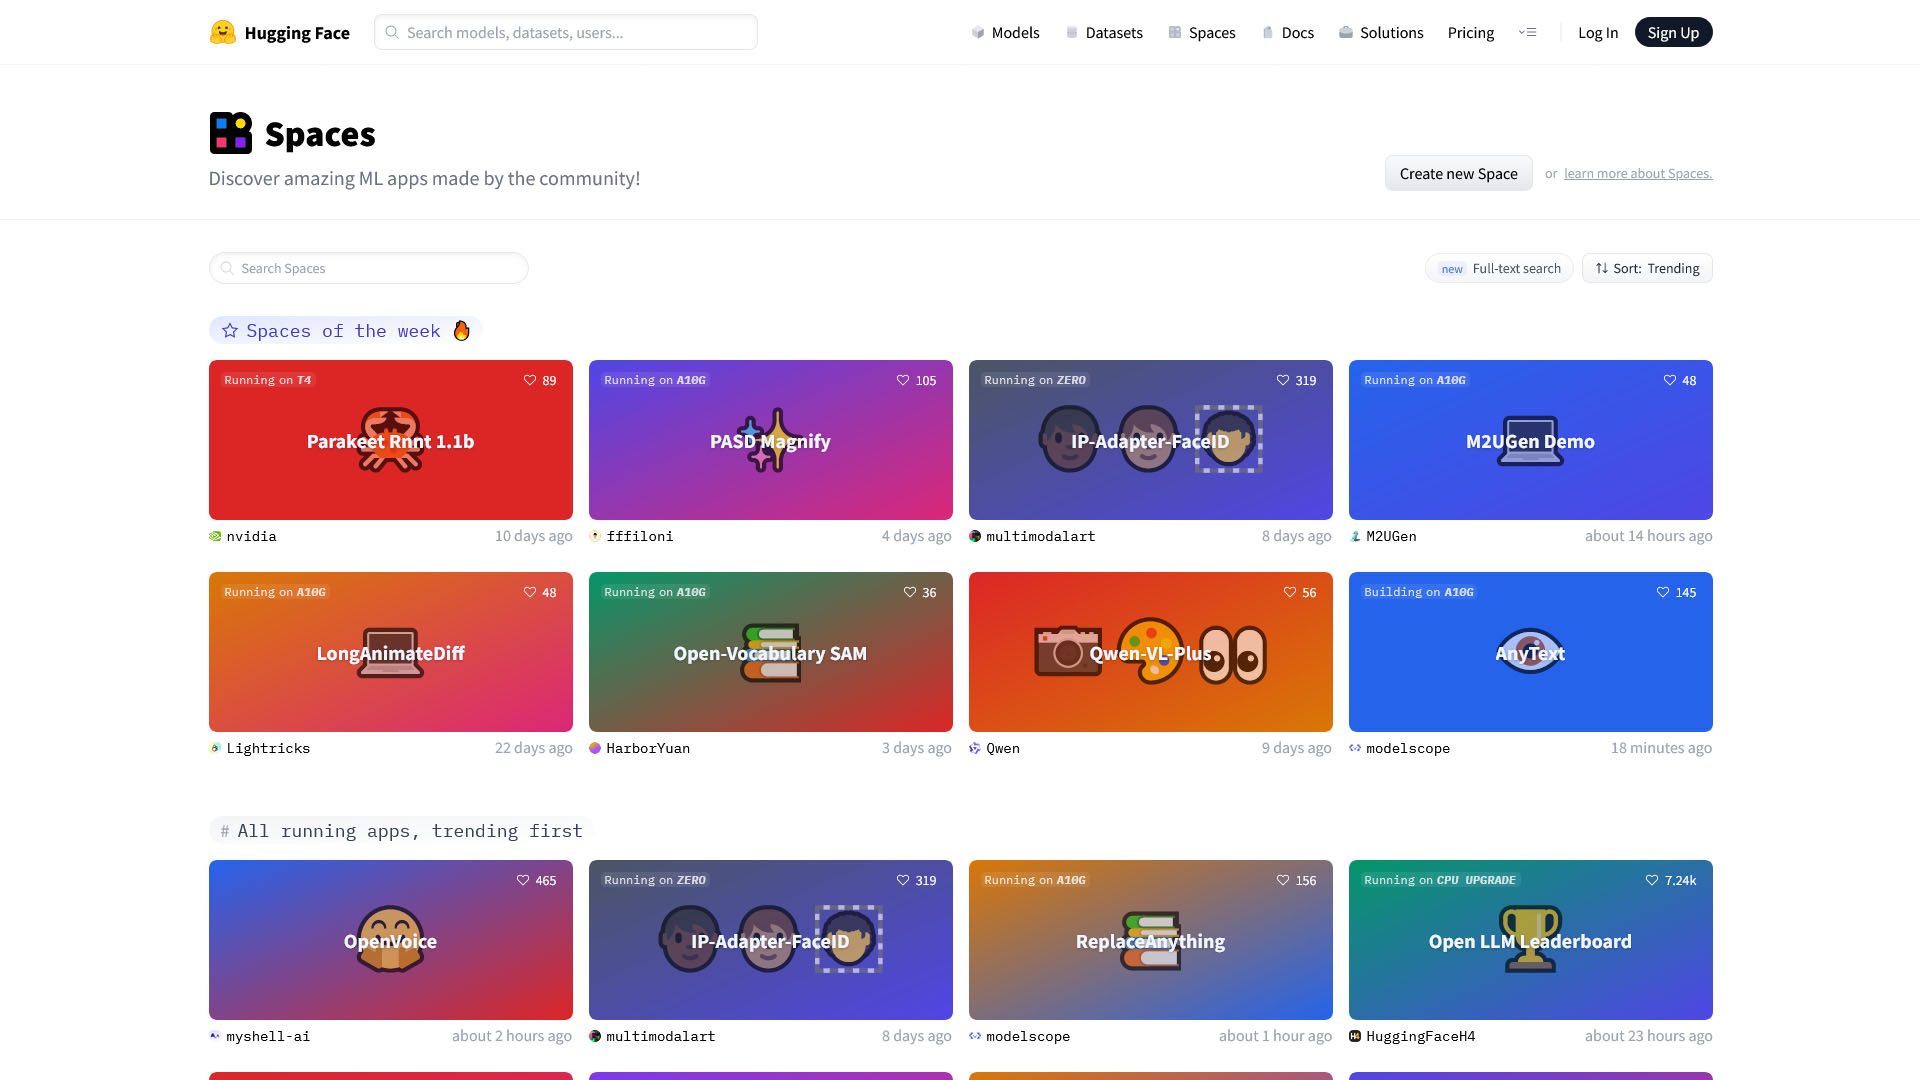Like the OpenVoice space with heart icon
The width and height of the screenshot is (1920, 1080).
point(523,880)
